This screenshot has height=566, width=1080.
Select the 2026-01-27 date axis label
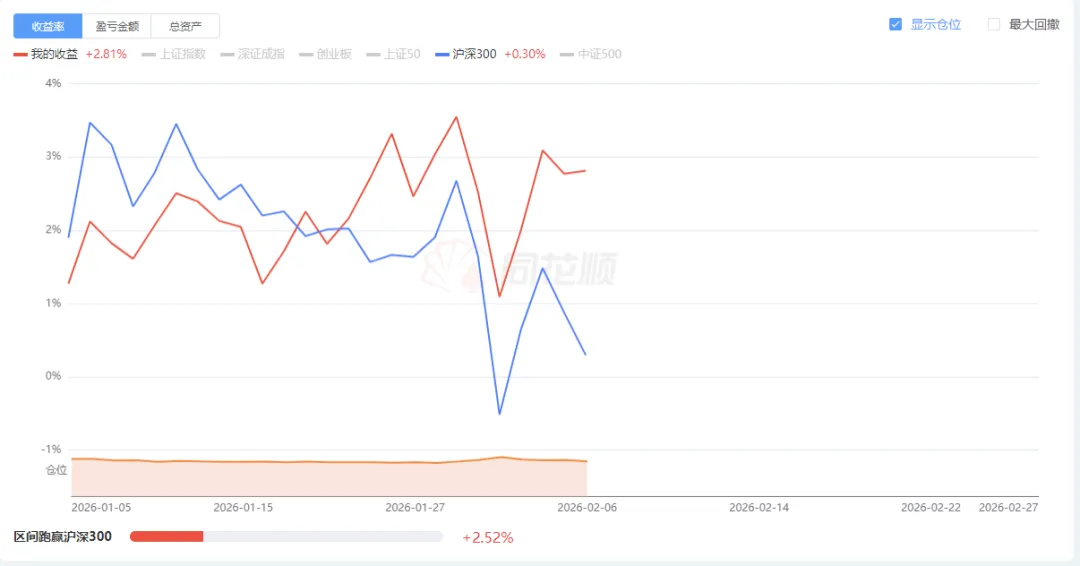tap(415, 507)
